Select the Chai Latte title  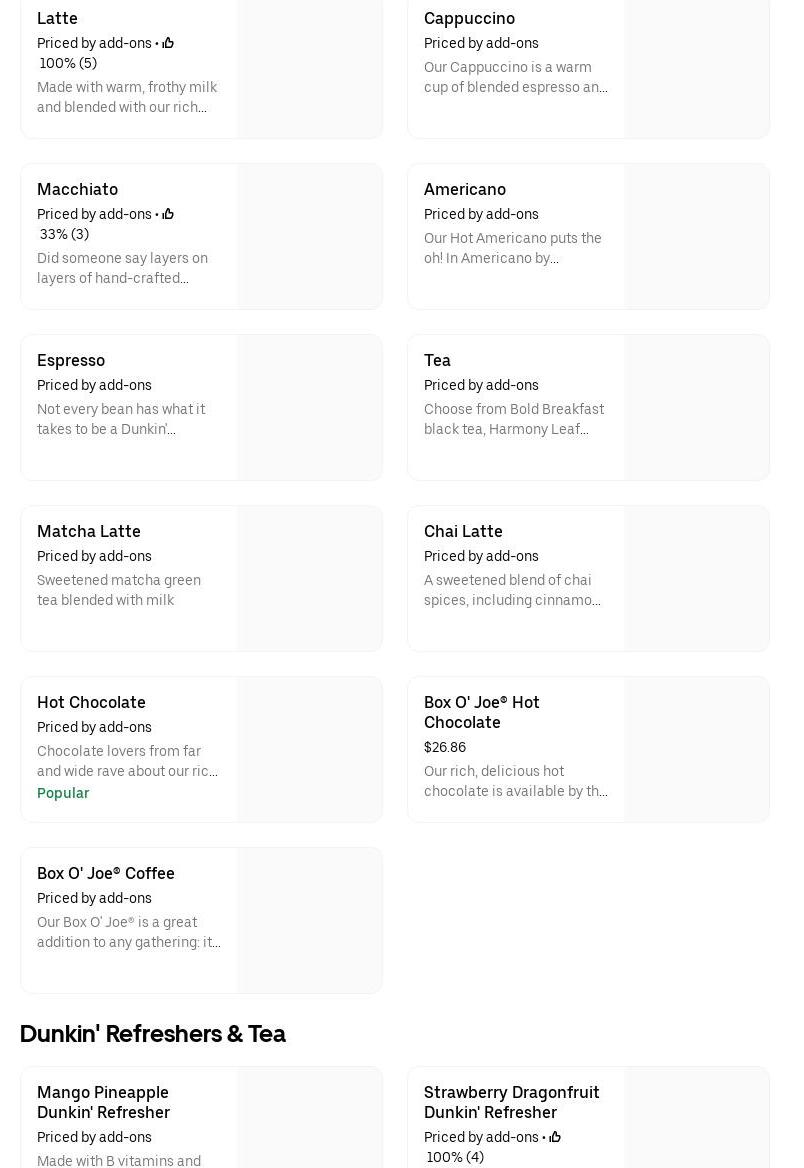coord(463,531)
